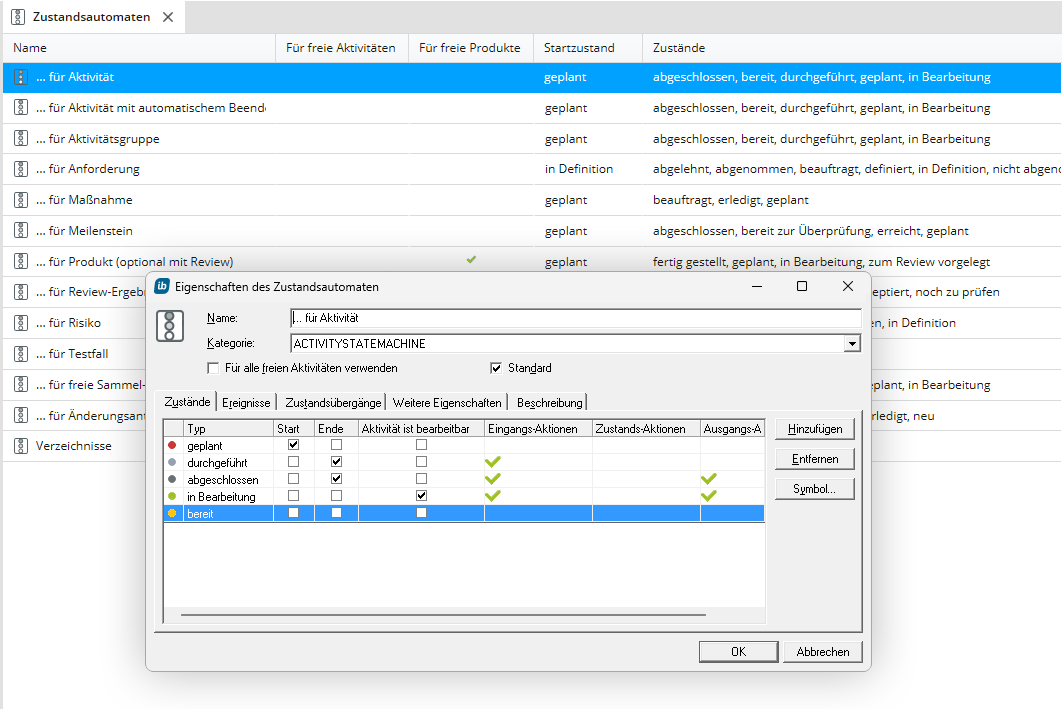Open the Ereignisse tab
The image size is (1062, 709).
pos(245,402)
